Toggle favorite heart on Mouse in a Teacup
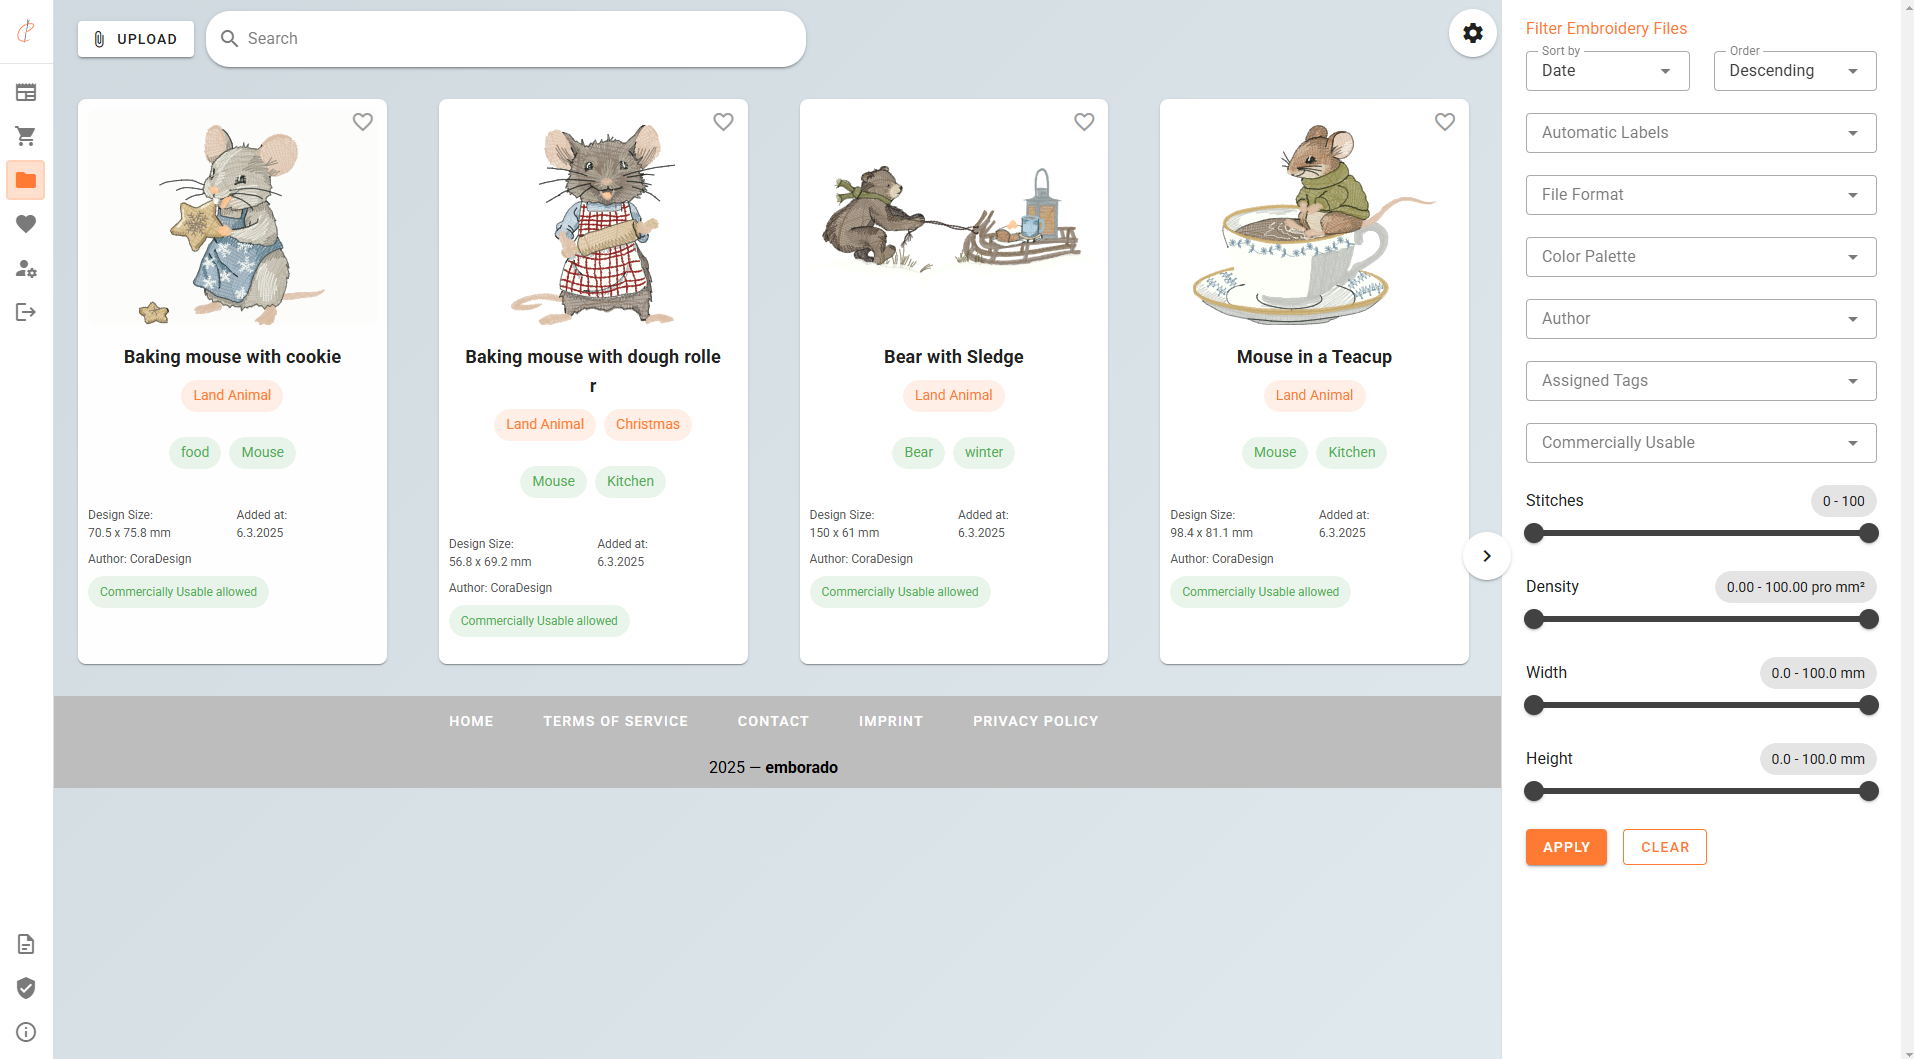1914x1059 pixels. [1444, 122]
